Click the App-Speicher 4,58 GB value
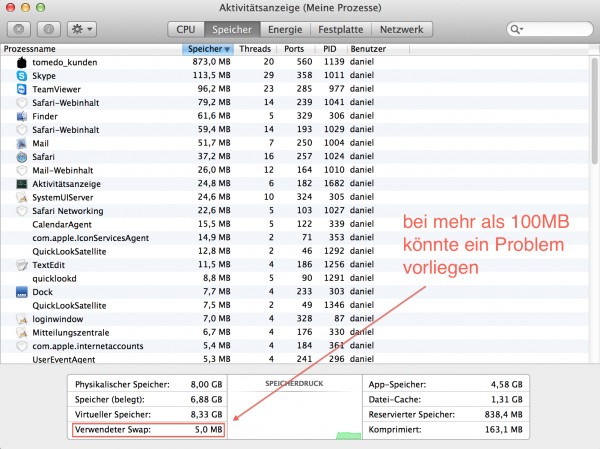 pos(507,384)
